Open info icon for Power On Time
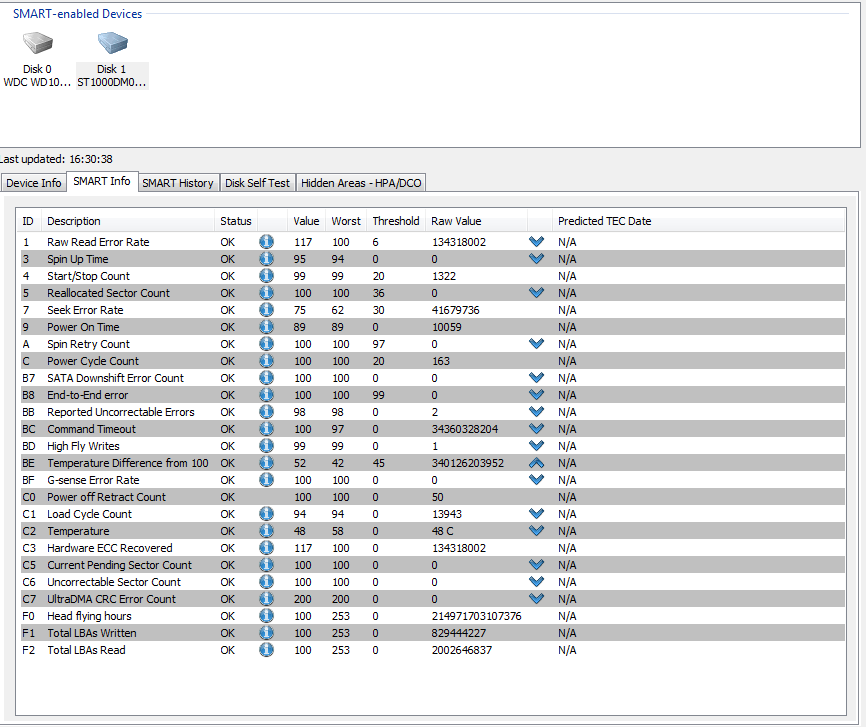The image size is (866, 727). (x=266, y=327)
